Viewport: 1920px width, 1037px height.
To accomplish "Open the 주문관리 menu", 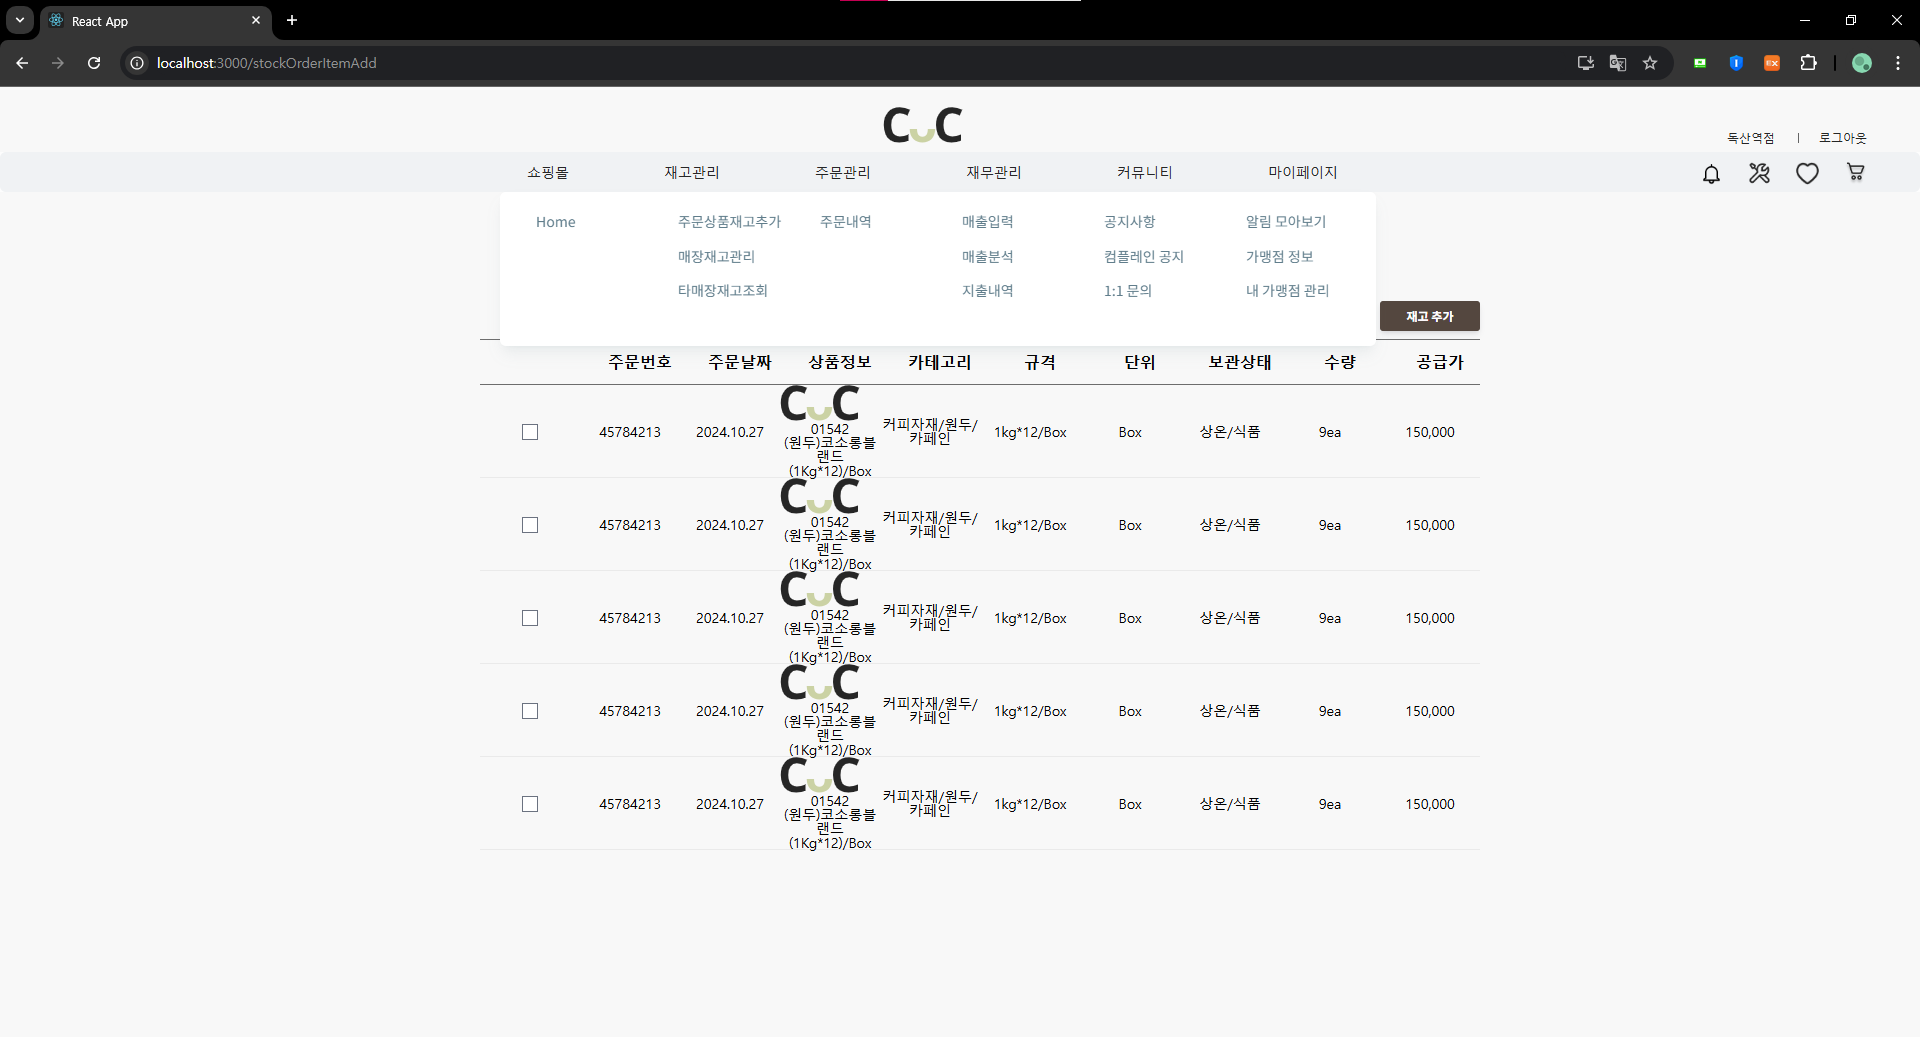I will tap(843, 172).
